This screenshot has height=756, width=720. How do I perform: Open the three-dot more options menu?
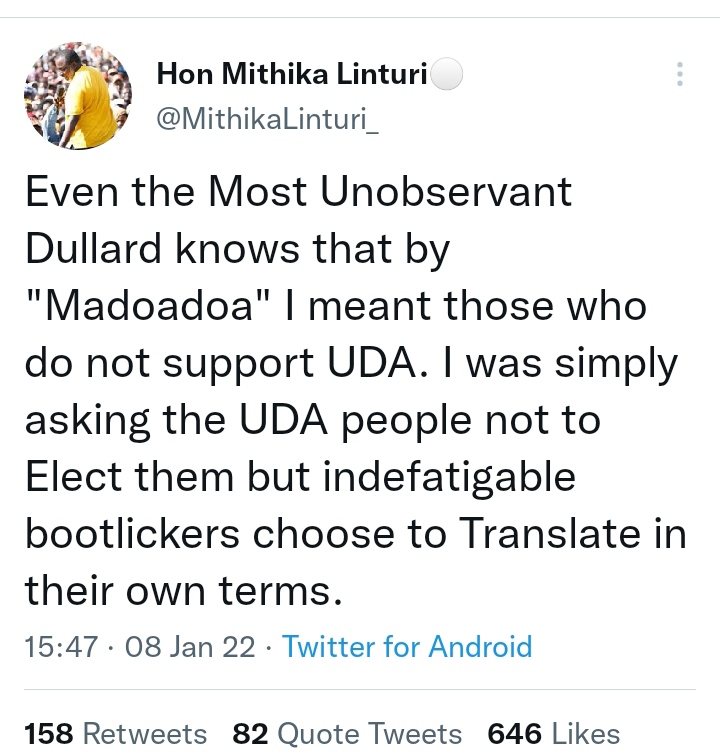point(679,74)
